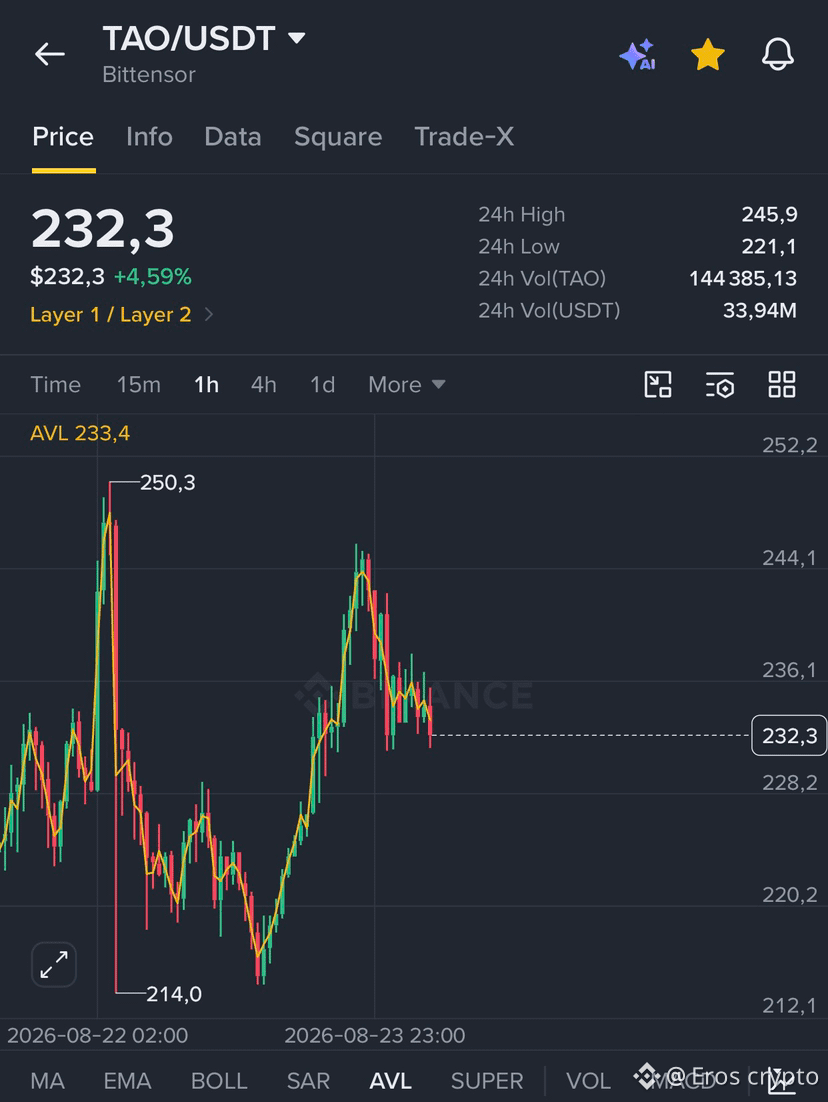Click the 250,3 high price marker
This screenshot has height=1102, width=828.
(167, 483)
